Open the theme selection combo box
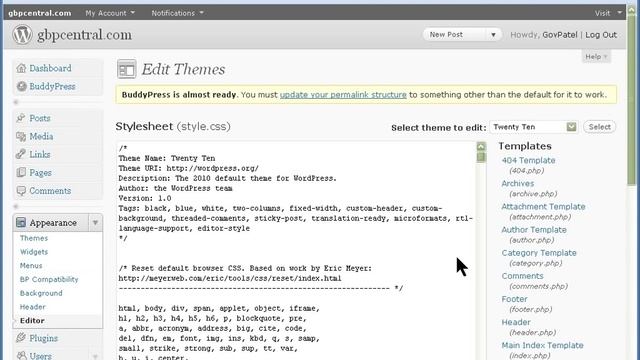This screenshot has width=640, height=360. 533,127
